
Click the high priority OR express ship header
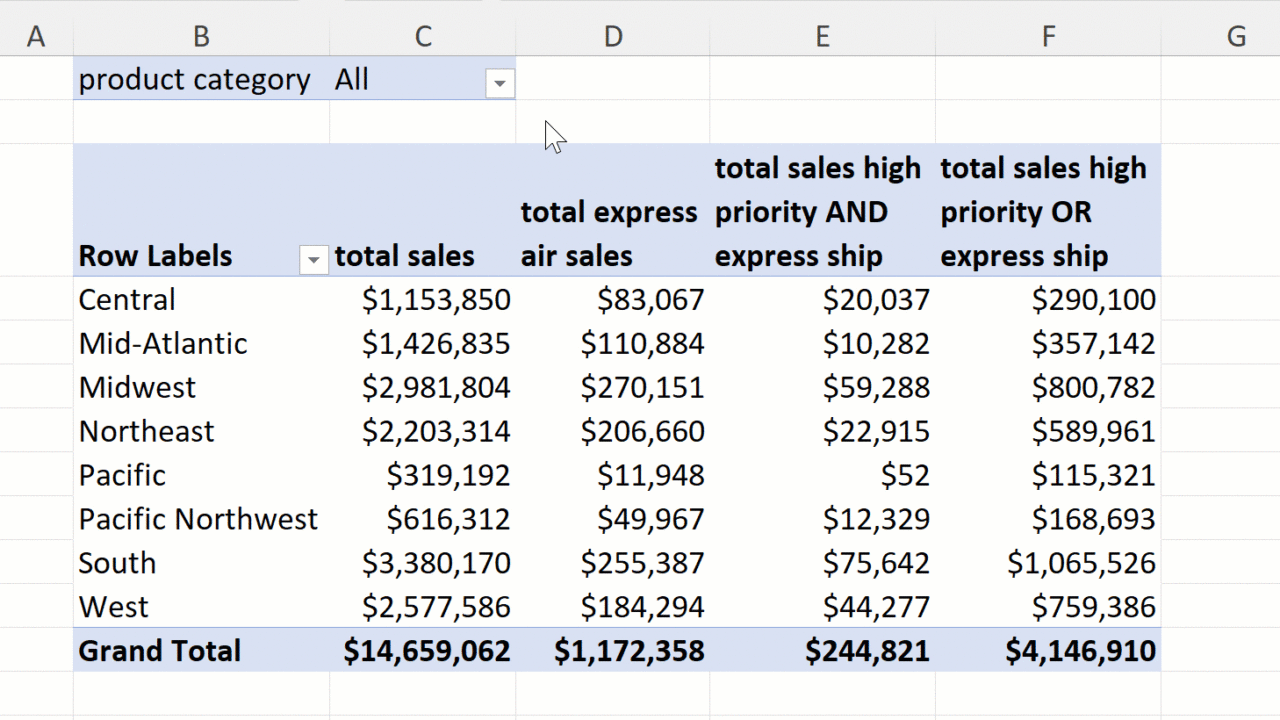(1044, 212)
